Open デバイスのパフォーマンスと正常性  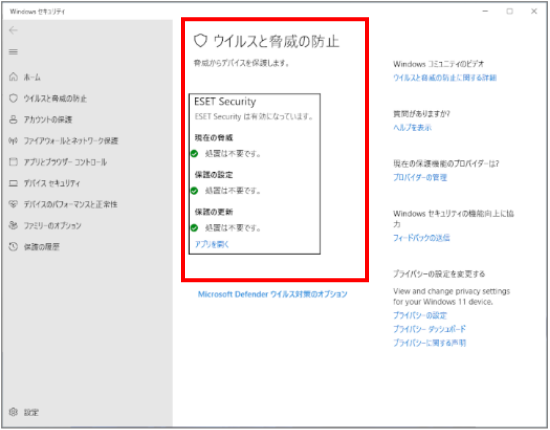71,204
